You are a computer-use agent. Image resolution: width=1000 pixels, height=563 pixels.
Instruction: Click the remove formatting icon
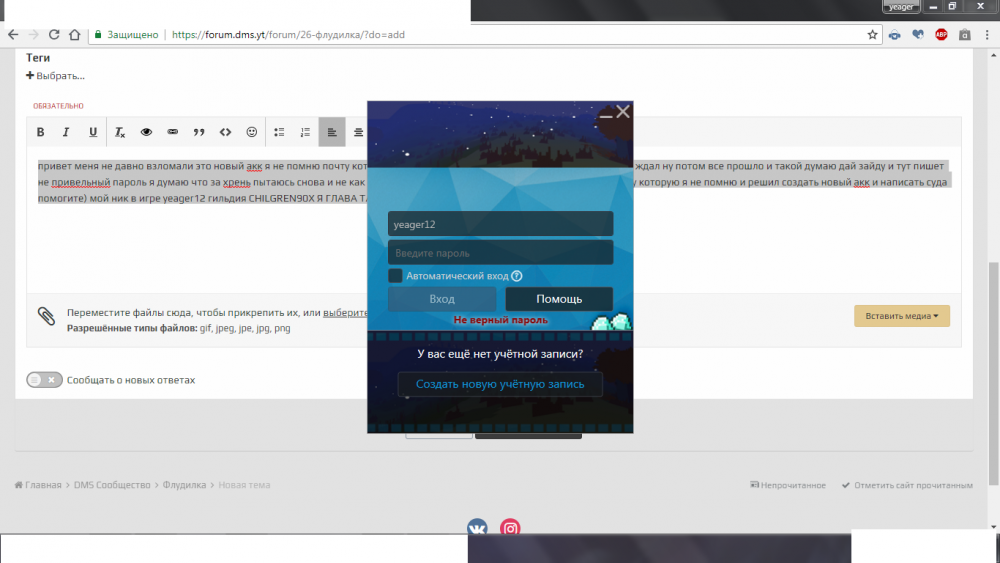(x=120, y=132)
